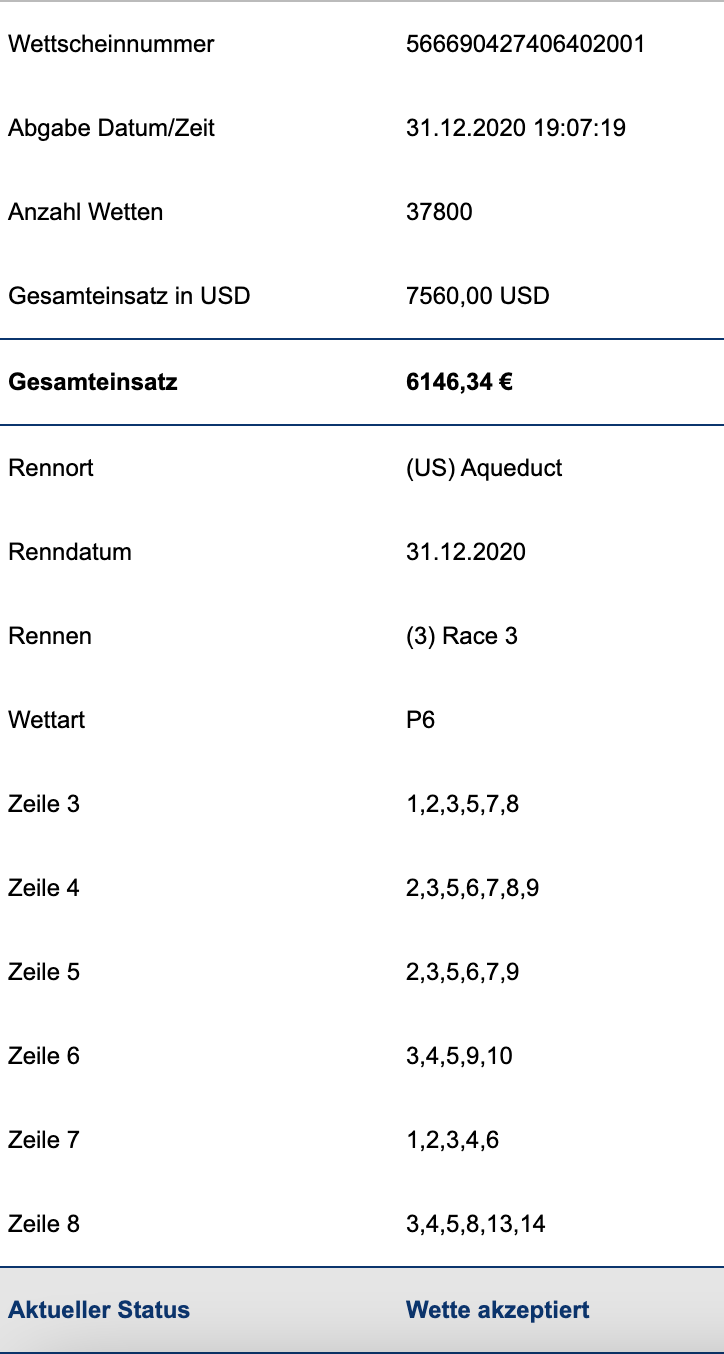Click Zeile 6 numbers 3,4,5,9,10
The image size is (724, 1354).
pyautogui.click(x=459, y=1056)
